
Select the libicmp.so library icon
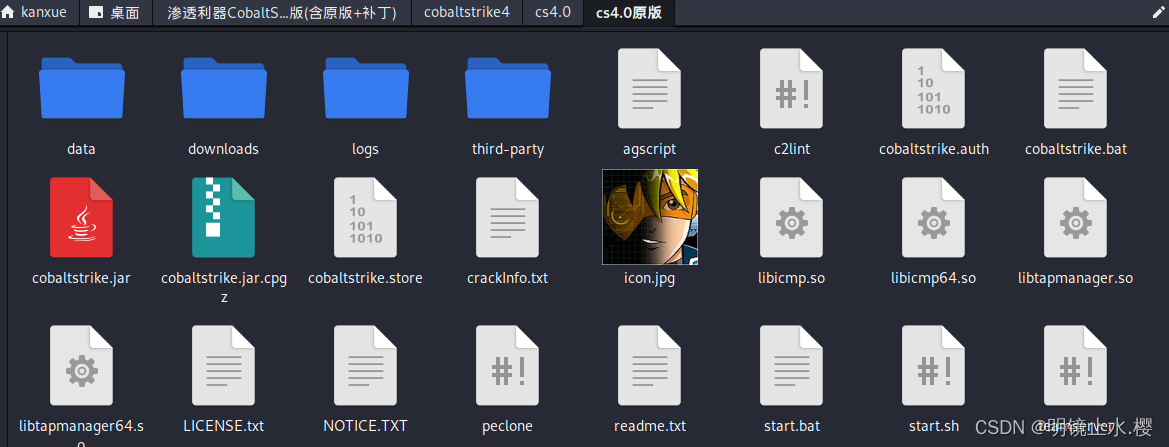pyautogui.click(x=792, y=217)
